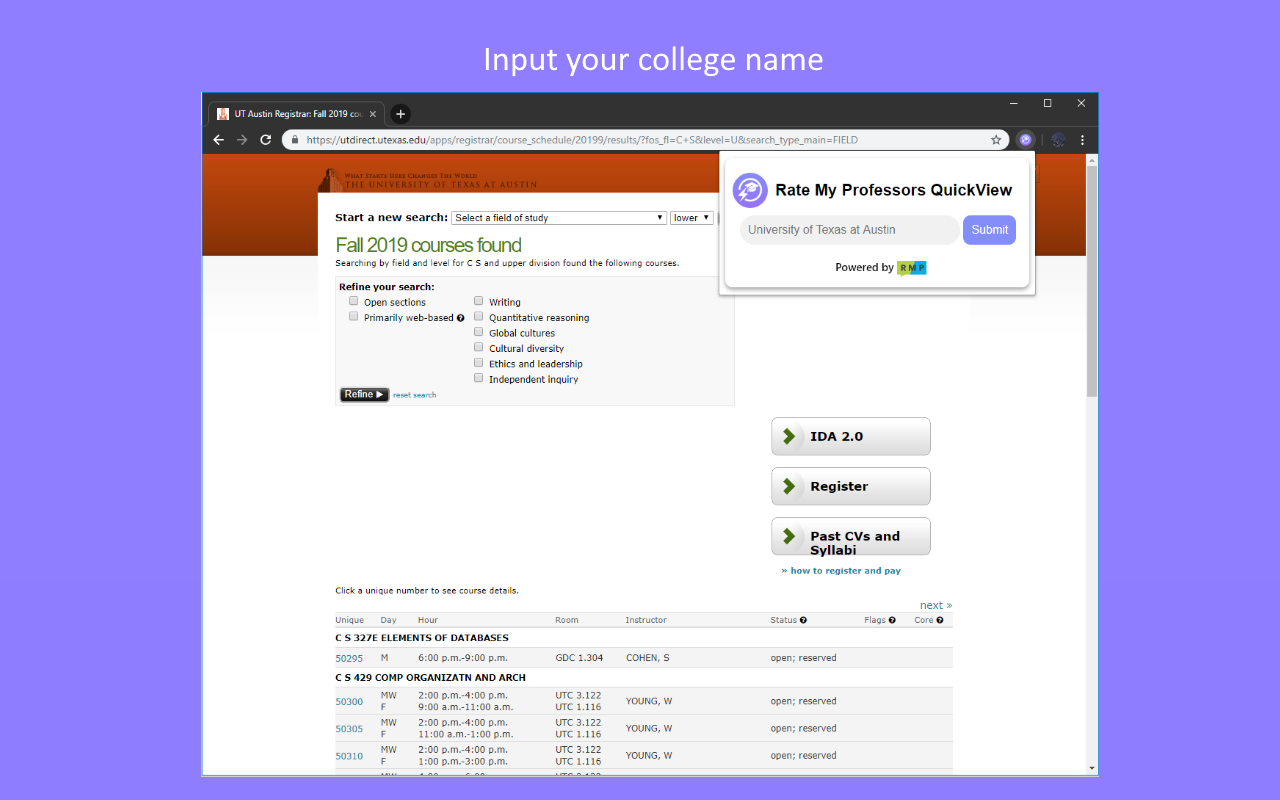This screenshot has width=1280, height=800.
Task: Click the Register button
Action: [851, 486]
